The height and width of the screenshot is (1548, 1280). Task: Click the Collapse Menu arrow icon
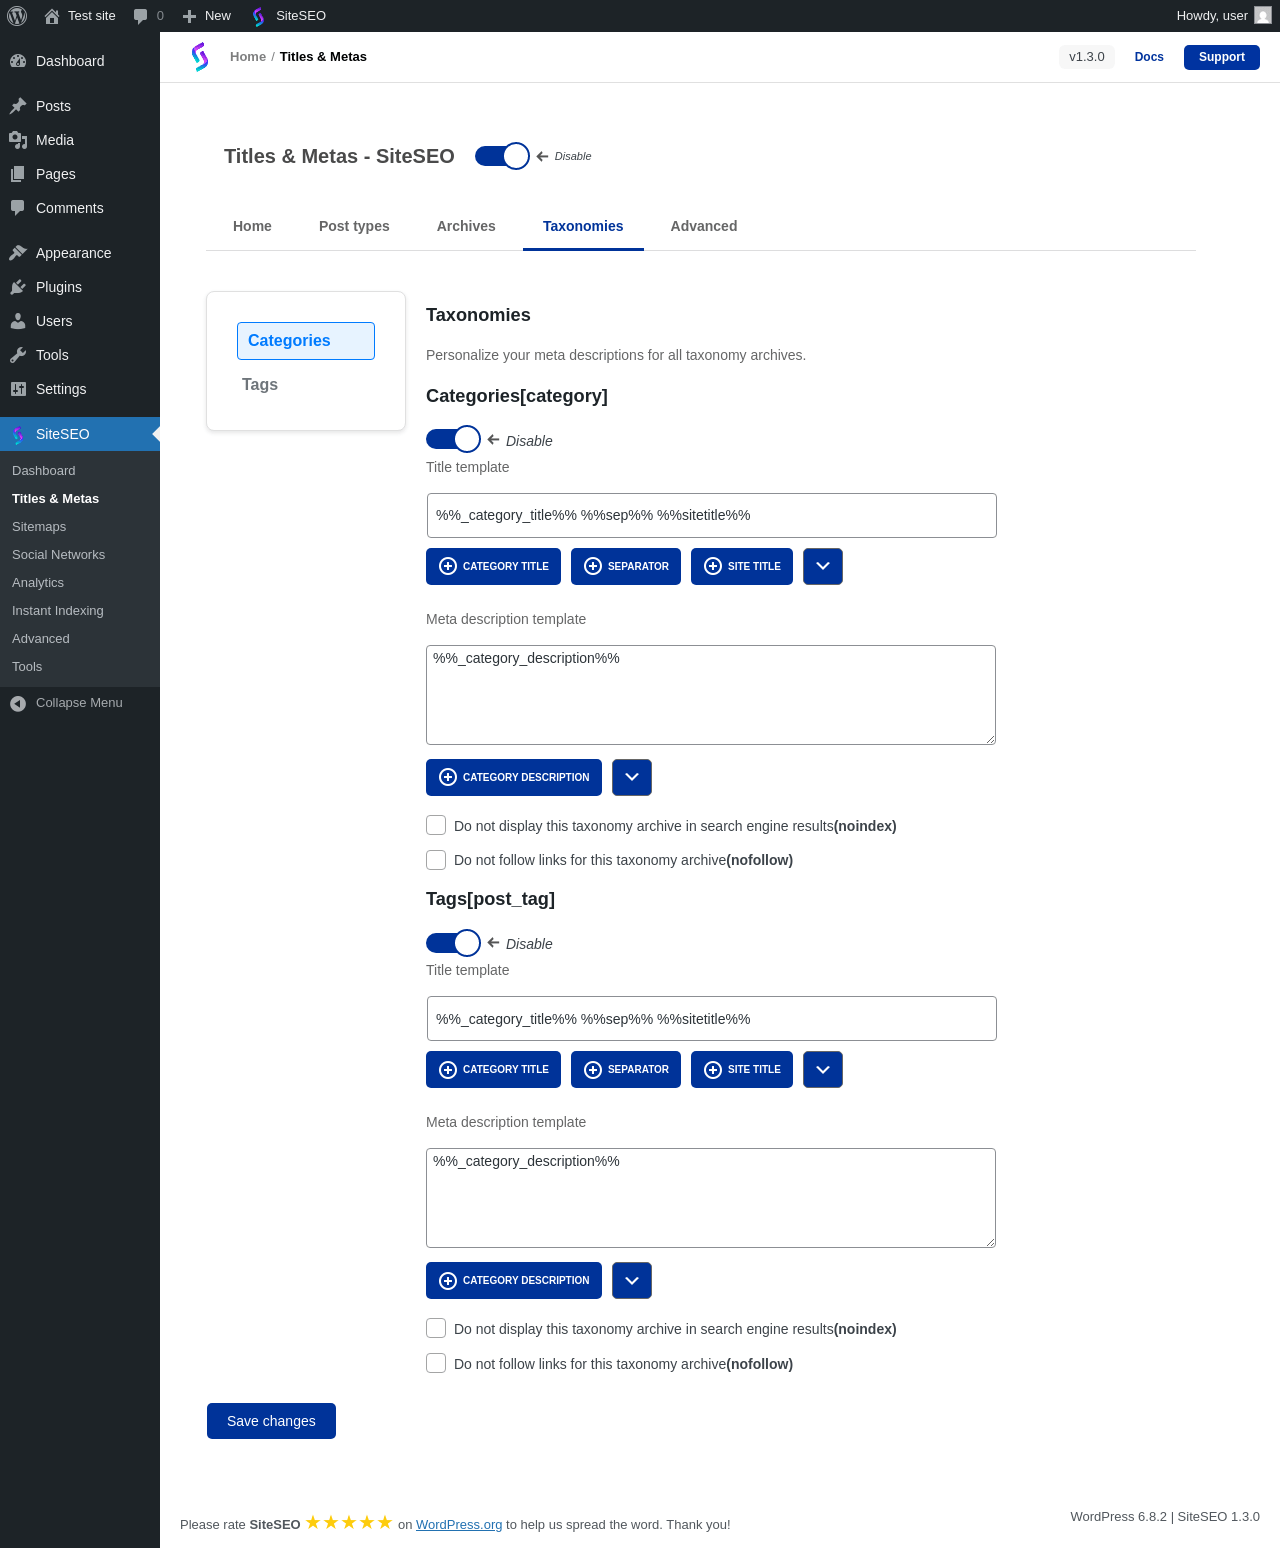(18, 704)
